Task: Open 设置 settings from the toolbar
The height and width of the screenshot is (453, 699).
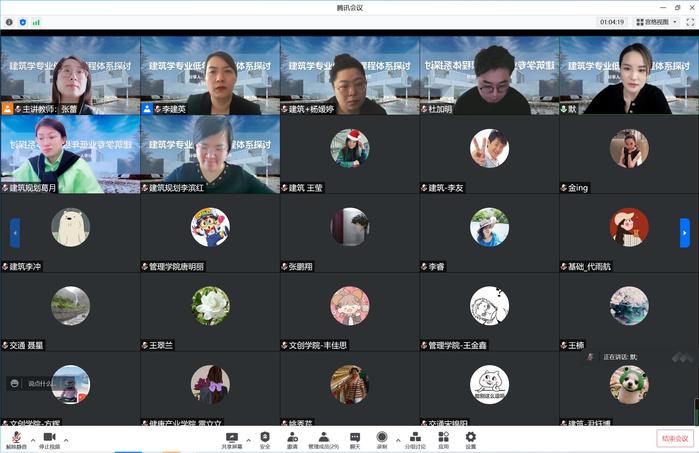Action: pos(470,437)
